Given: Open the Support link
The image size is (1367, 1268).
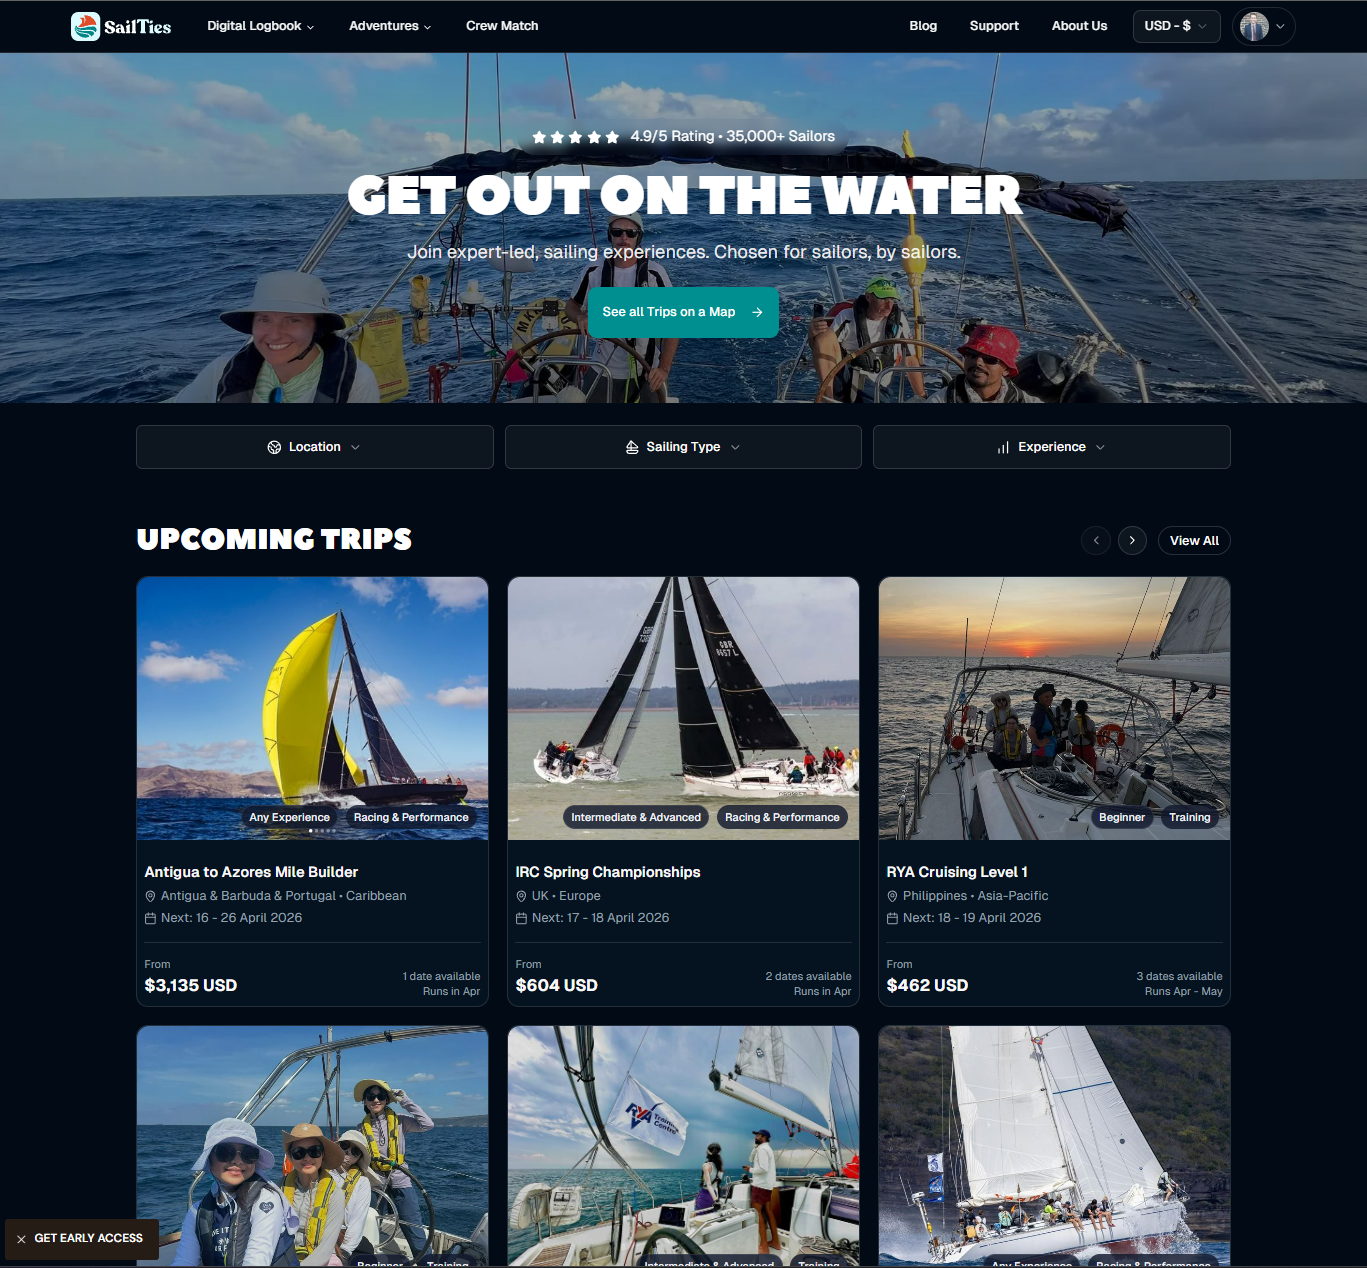Looking at the screenshot, I should pyautogui.click(x=994, y=26).
